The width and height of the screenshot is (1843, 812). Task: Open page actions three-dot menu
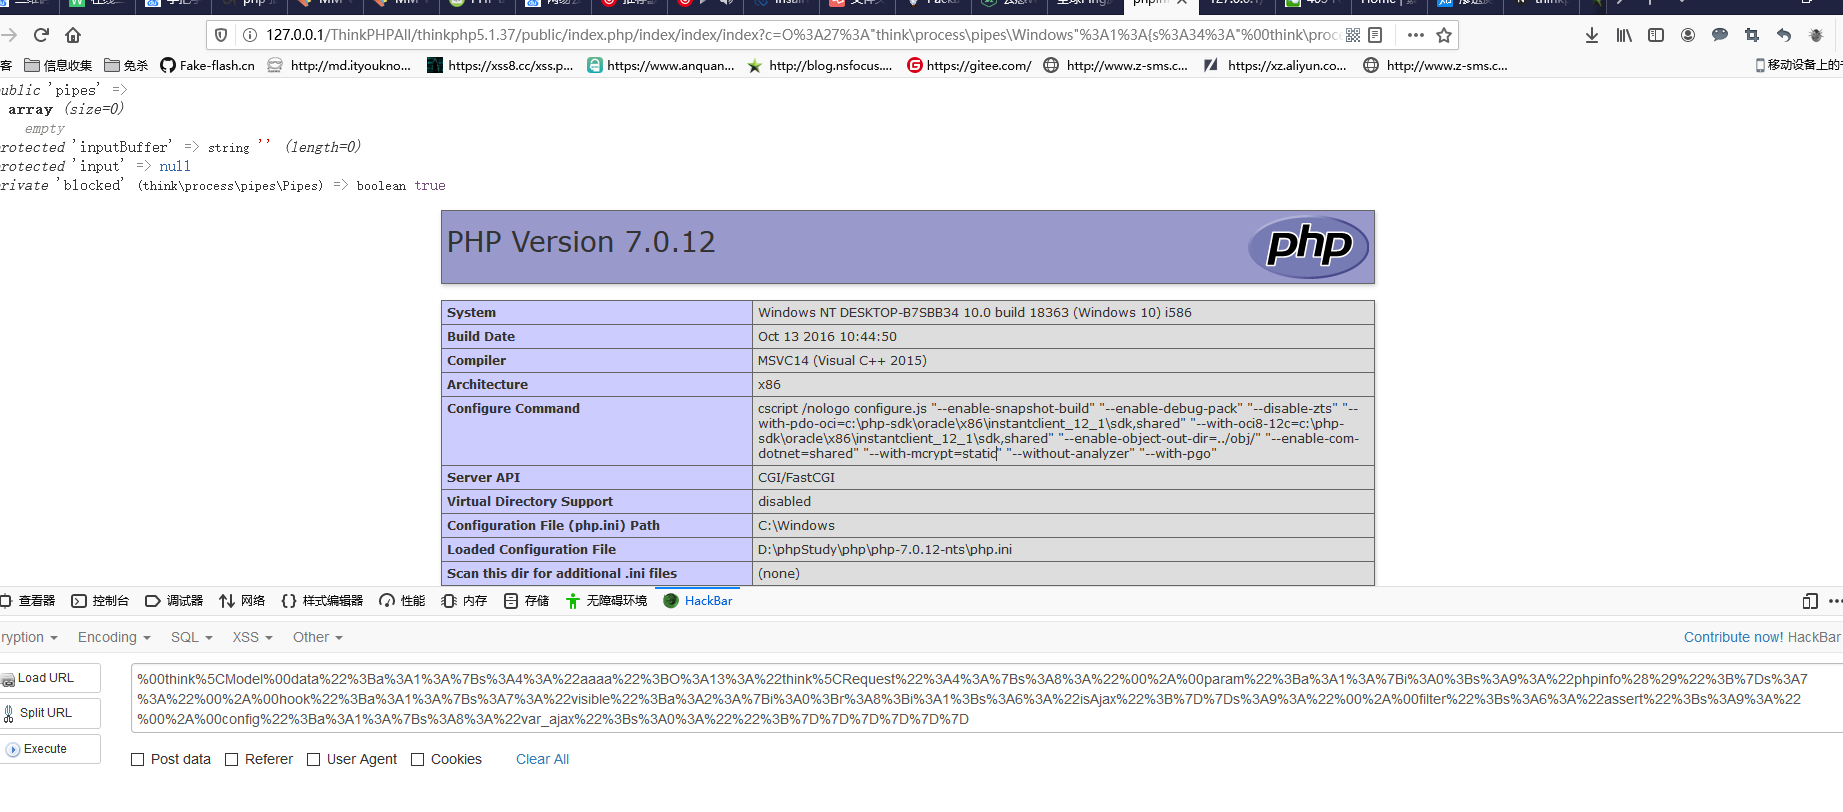1415,35
